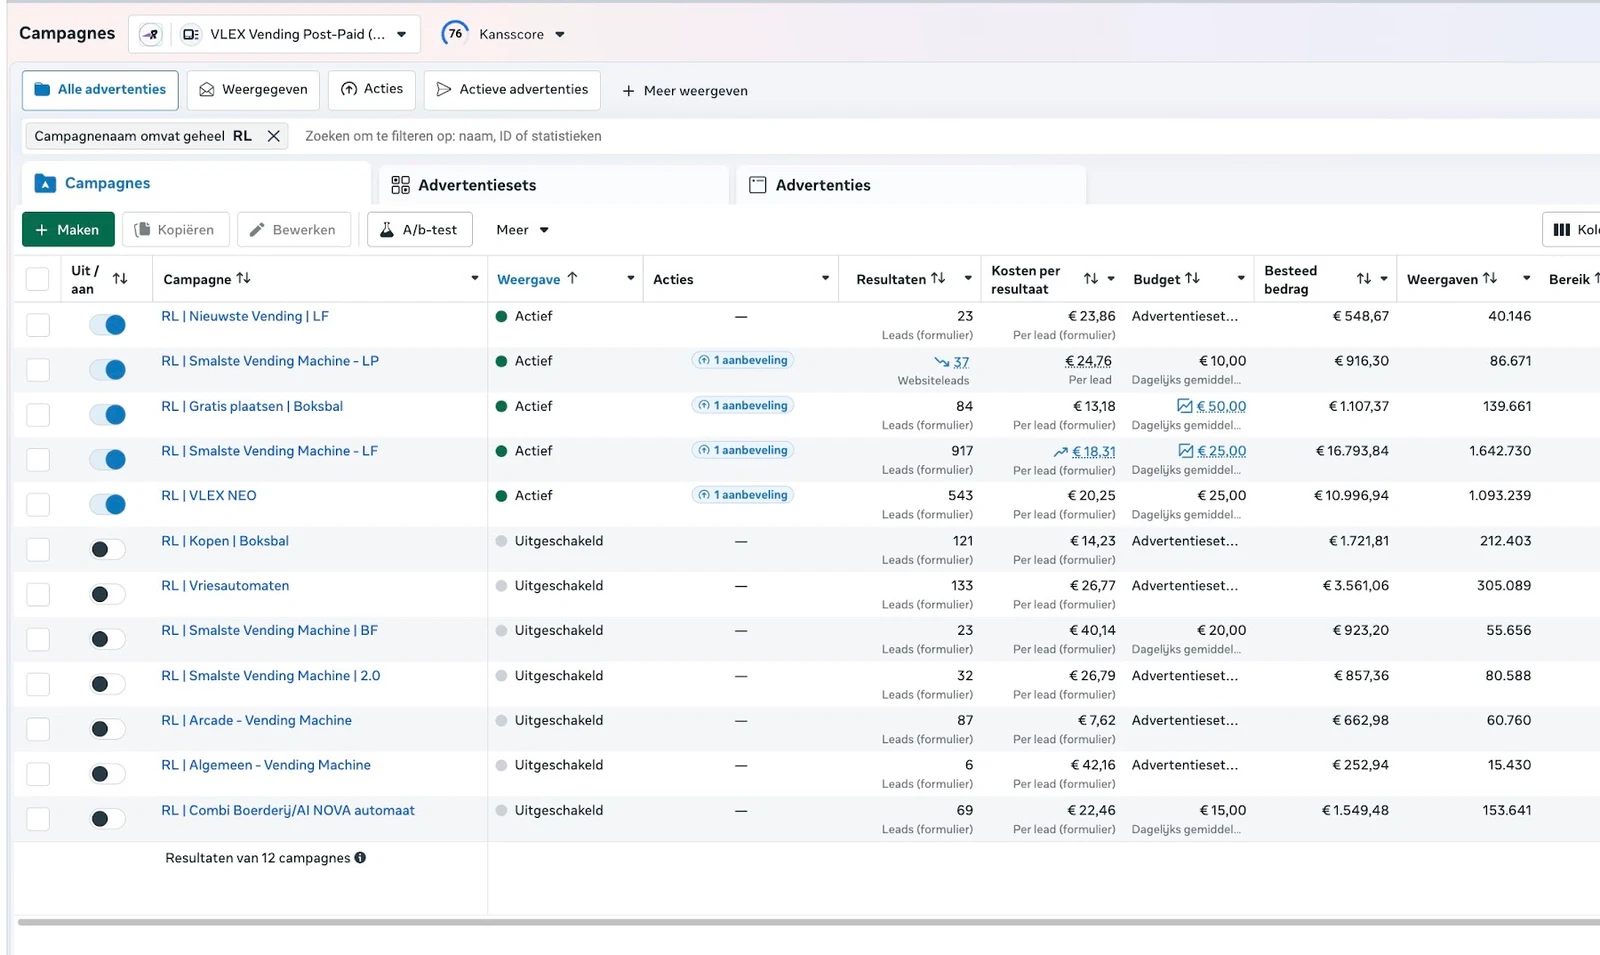Enable RL | Arcade - Vending Machine campaign
The height and width of the screenshot is (955, 1600).
coord(107,729)
